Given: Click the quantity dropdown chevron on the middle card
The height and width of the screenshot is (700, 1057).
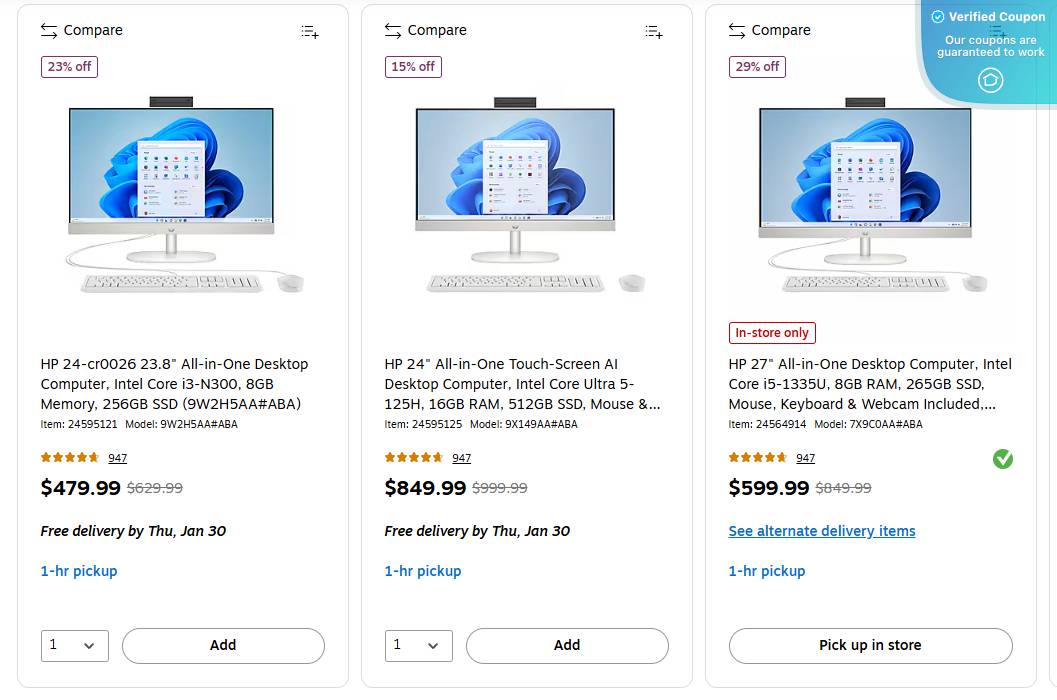Looking at the screenshot, I should [x=432, y=646].
